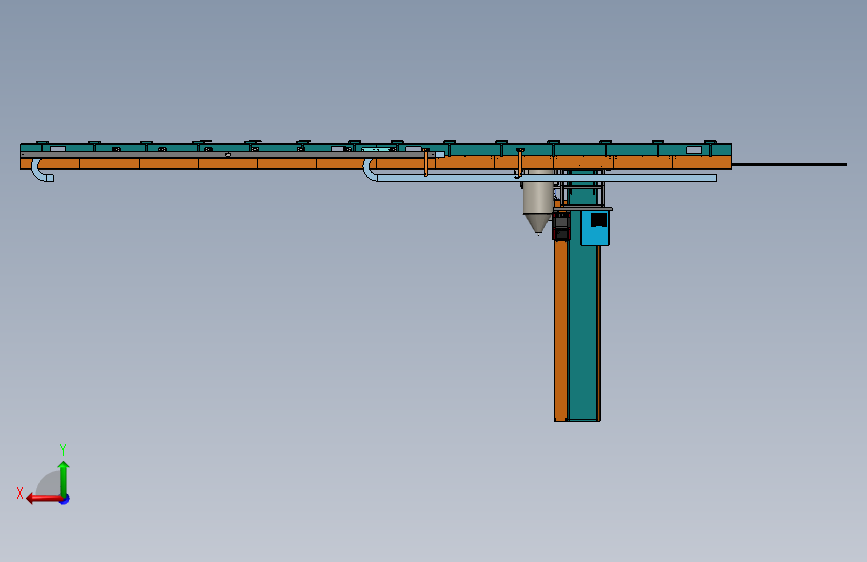Click the green Y axis arrow of triad
Viewport: 867px width, 562px height.
pos(64,478)
